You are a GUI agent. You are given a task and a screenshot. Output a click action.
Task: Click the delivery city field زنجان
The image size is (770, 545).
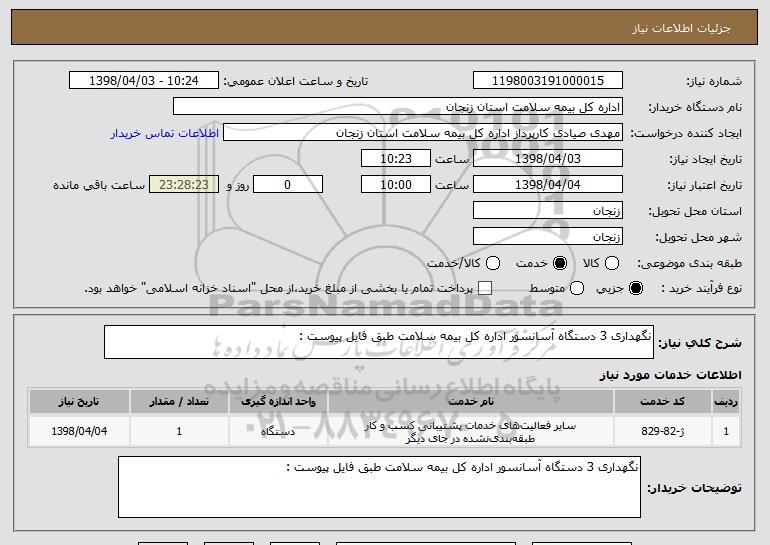point(548,237)
